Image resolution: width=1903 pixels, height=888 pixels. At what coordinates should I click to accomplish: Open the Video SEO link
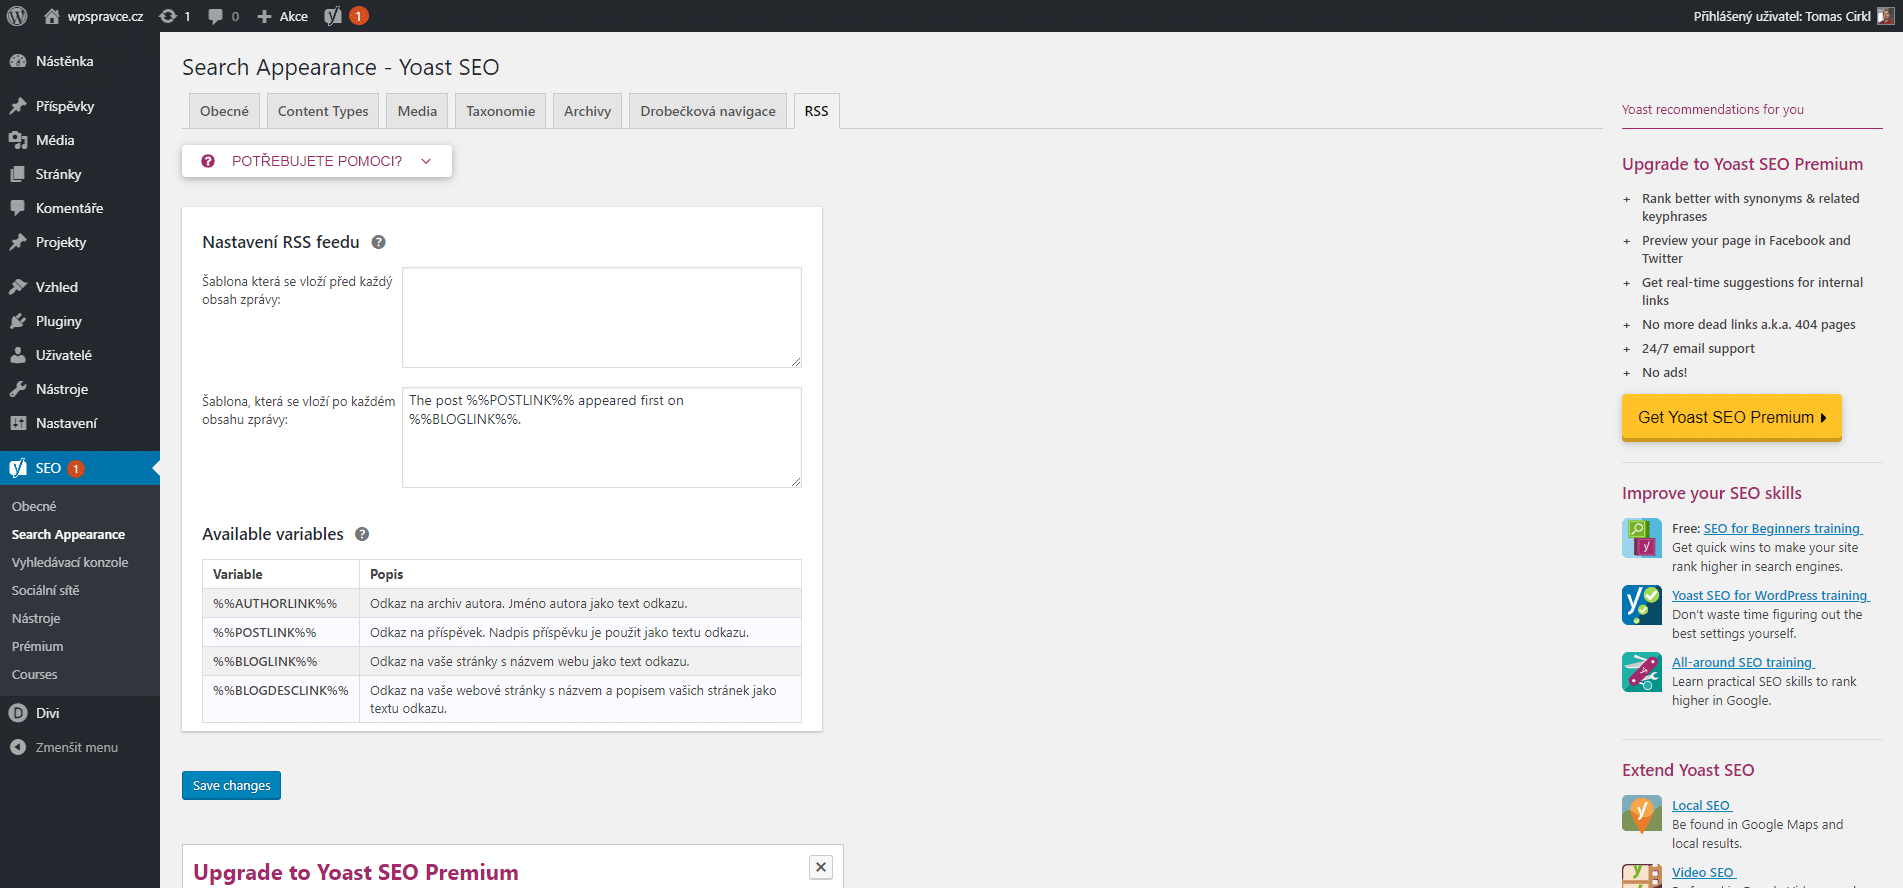point(1703,873)
